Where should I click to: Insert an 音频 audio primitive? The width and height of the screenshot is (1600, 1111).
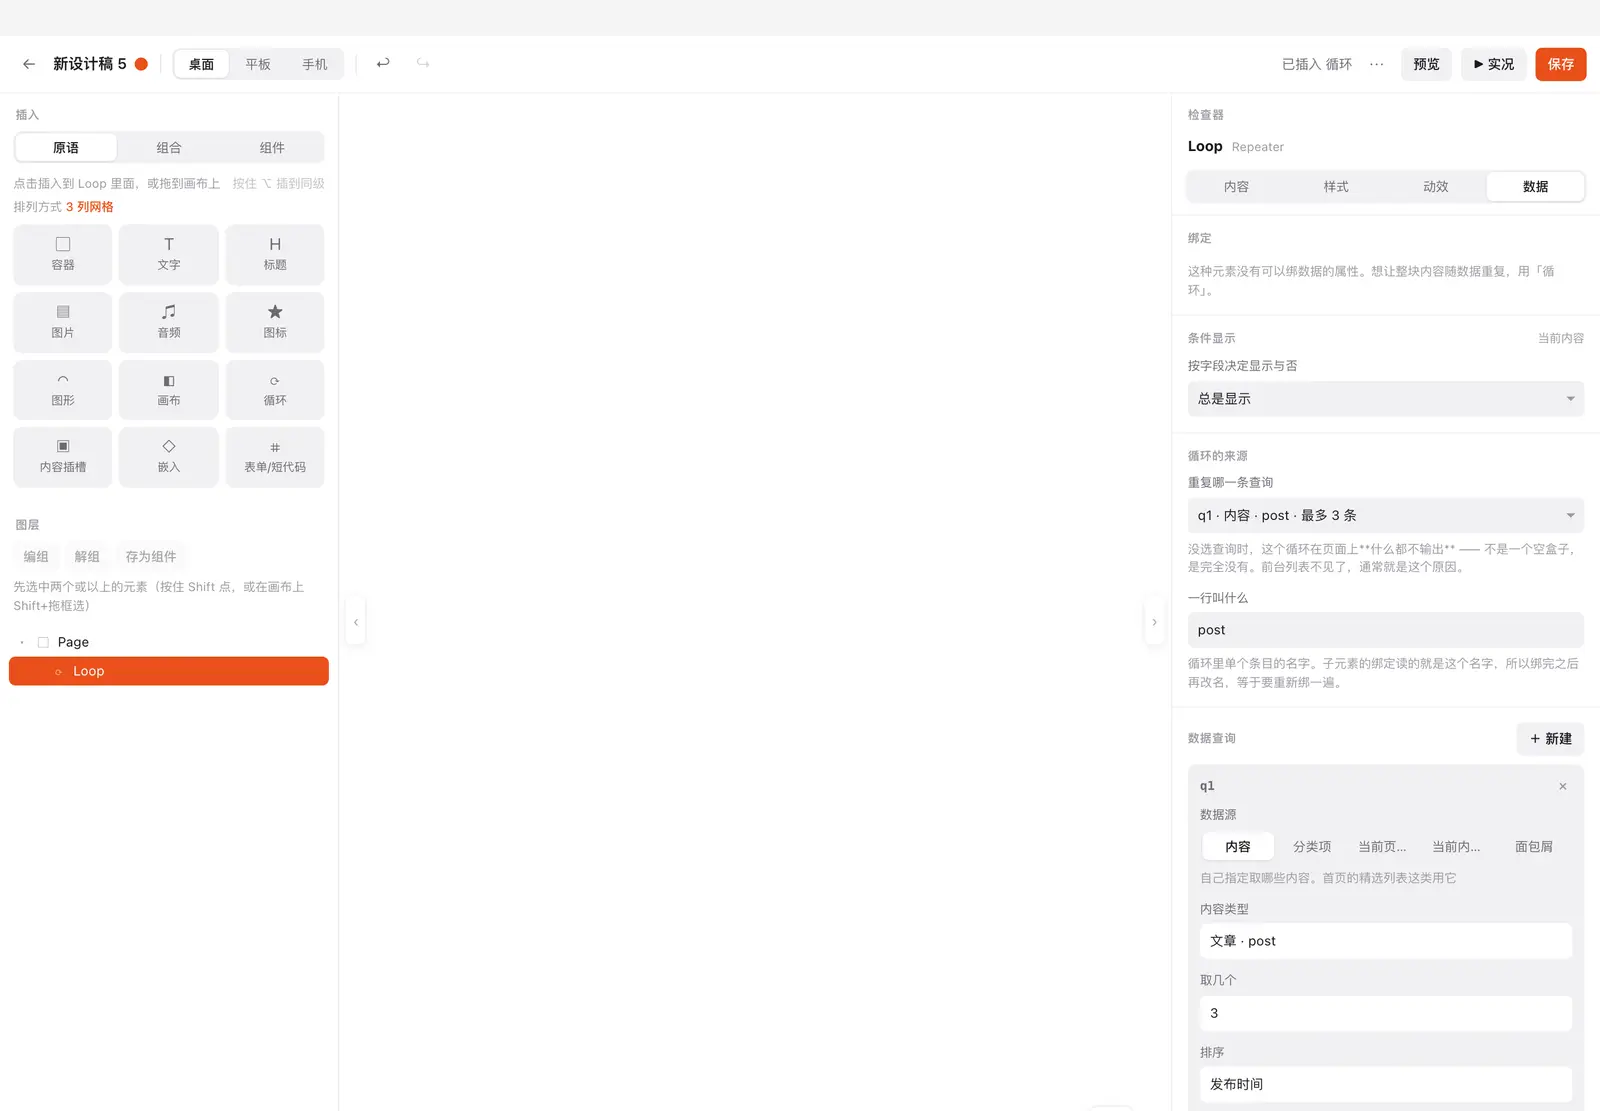point(169,322)
